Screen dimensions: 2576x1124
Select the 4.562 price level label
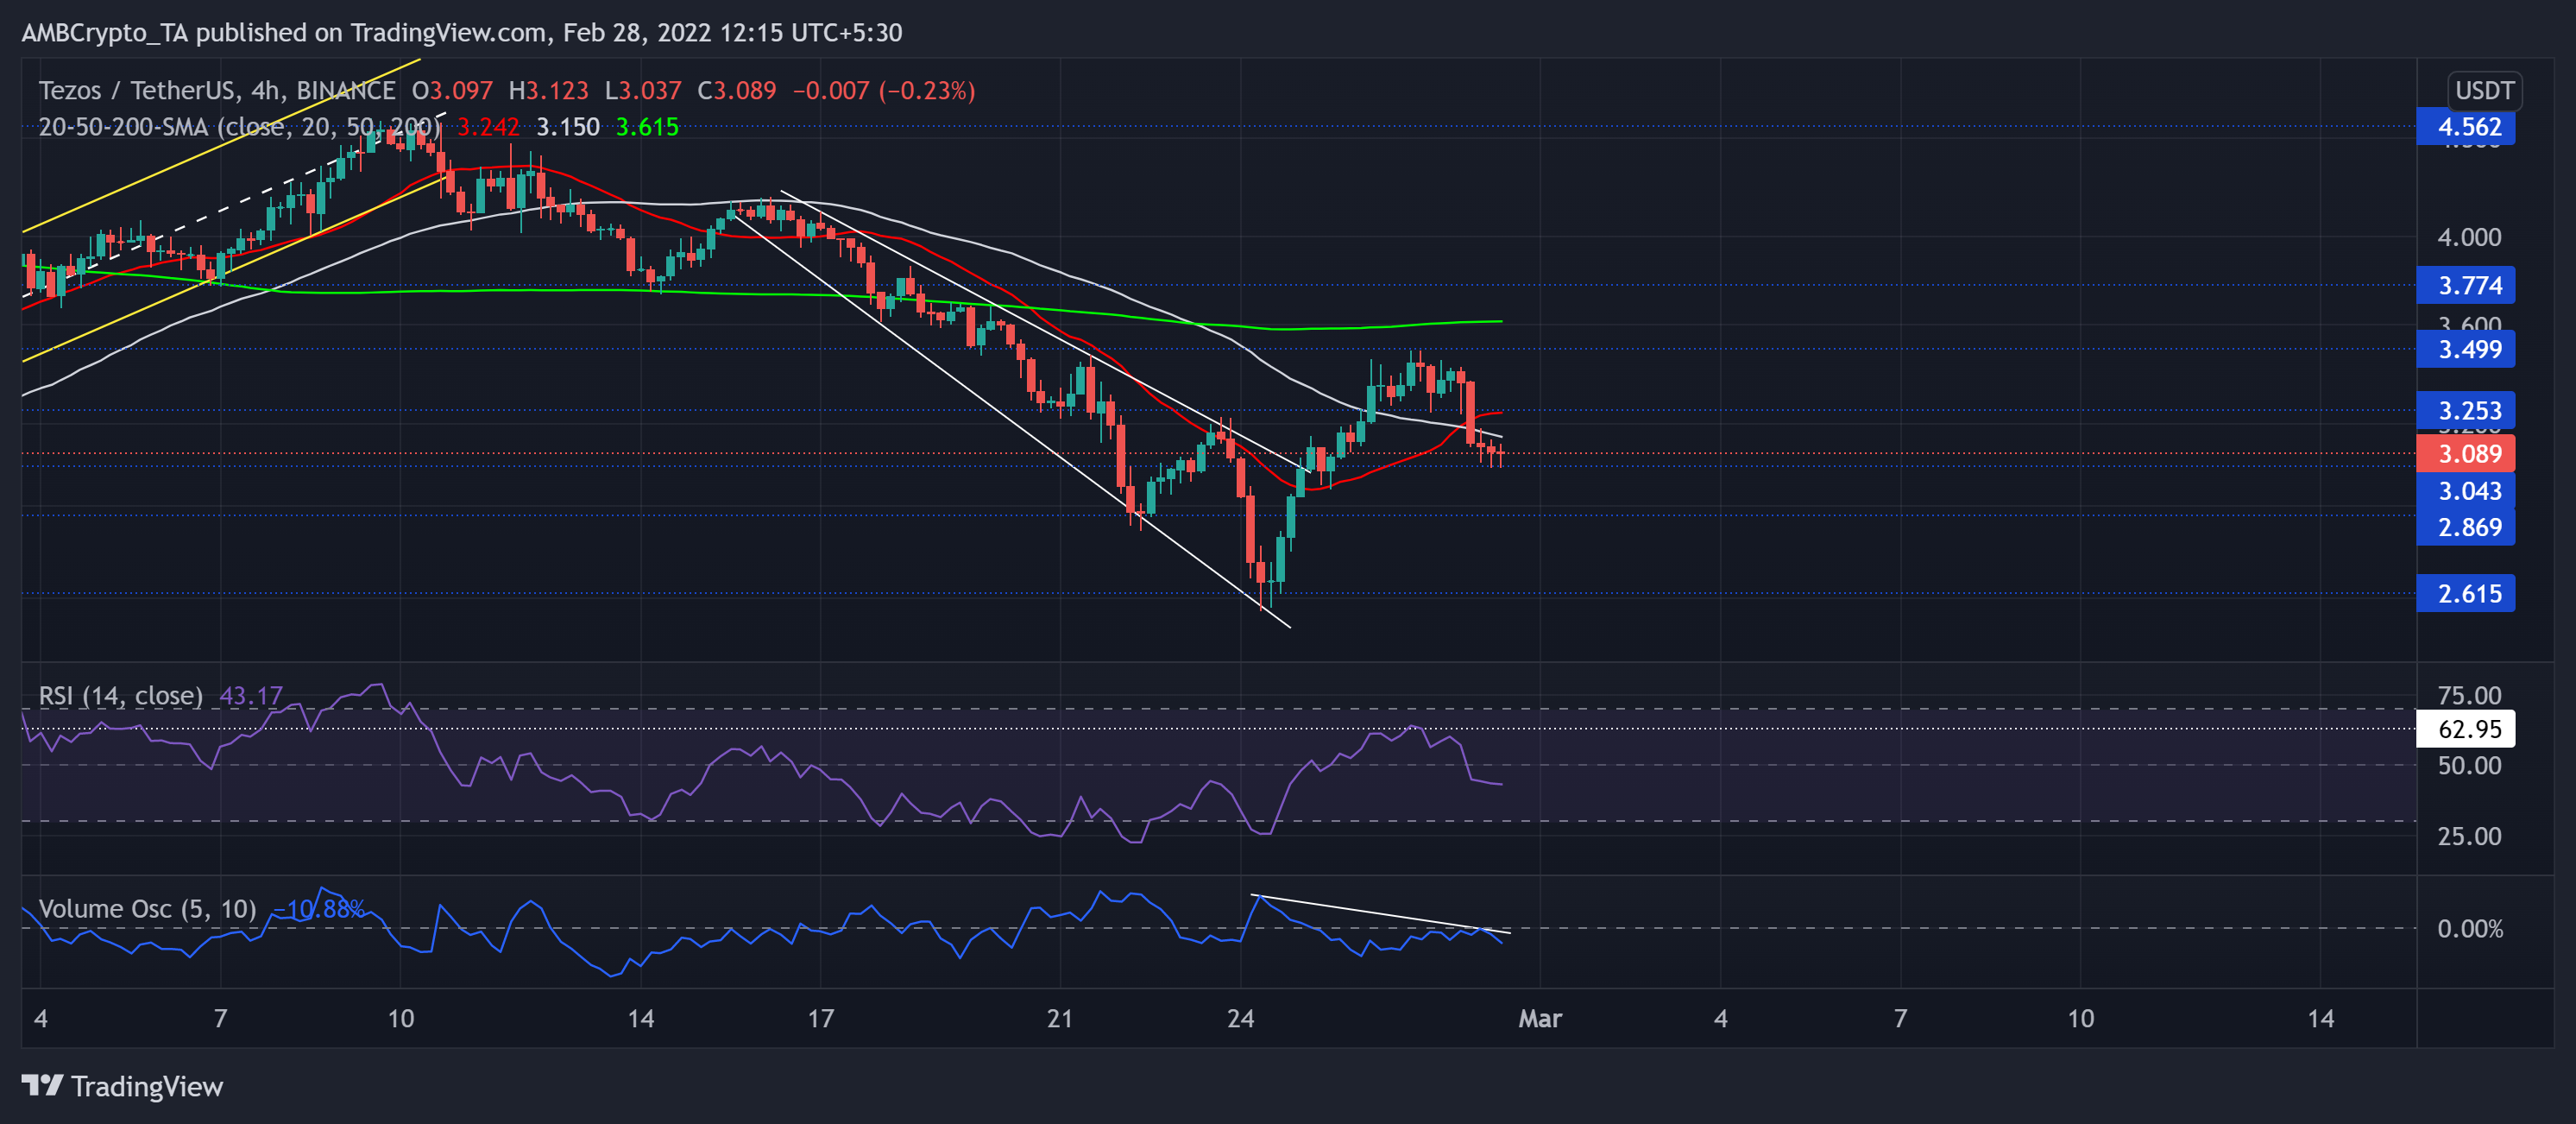pyautogui.click(x=2466, y=127)
